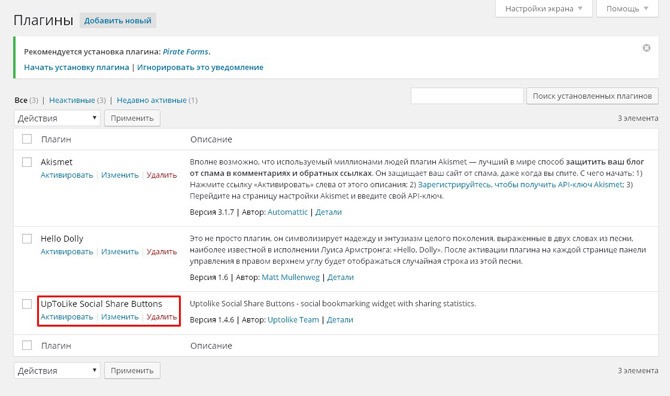Activate the Hello Dolly plugin

[67, 252]
